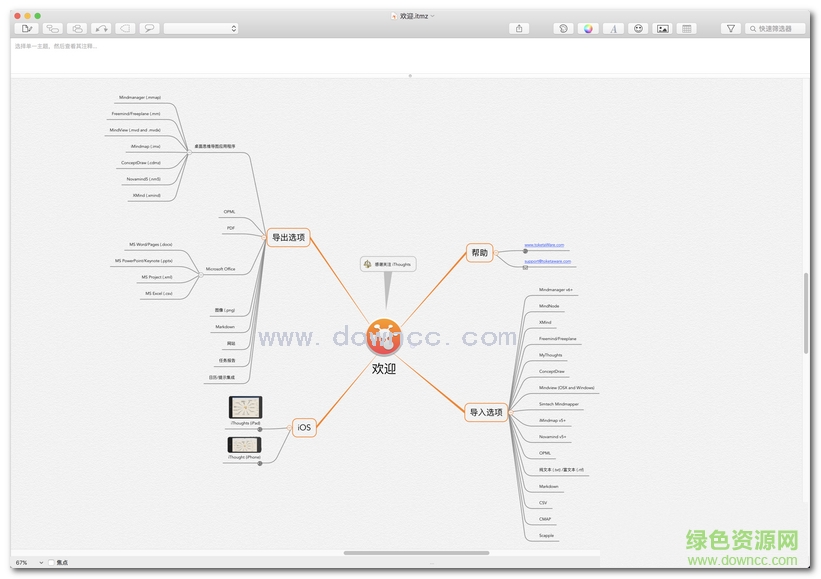Open the font formatting A icon
Image resolution: width=821 pixels, height=579 pixels.
click(x=614, y=28)
